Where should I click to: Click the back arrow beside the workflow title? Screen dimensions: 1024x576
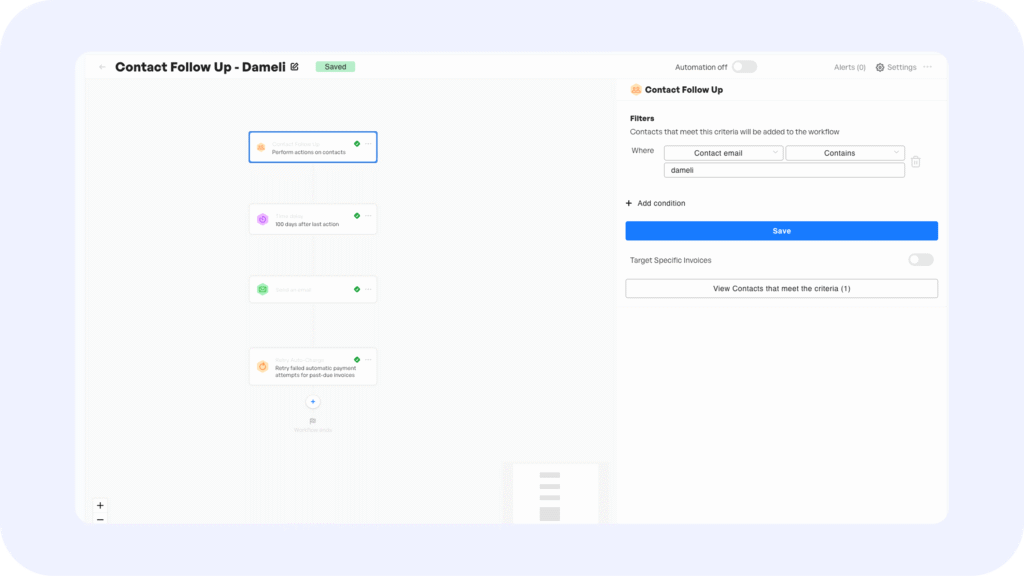pos(102,67)
